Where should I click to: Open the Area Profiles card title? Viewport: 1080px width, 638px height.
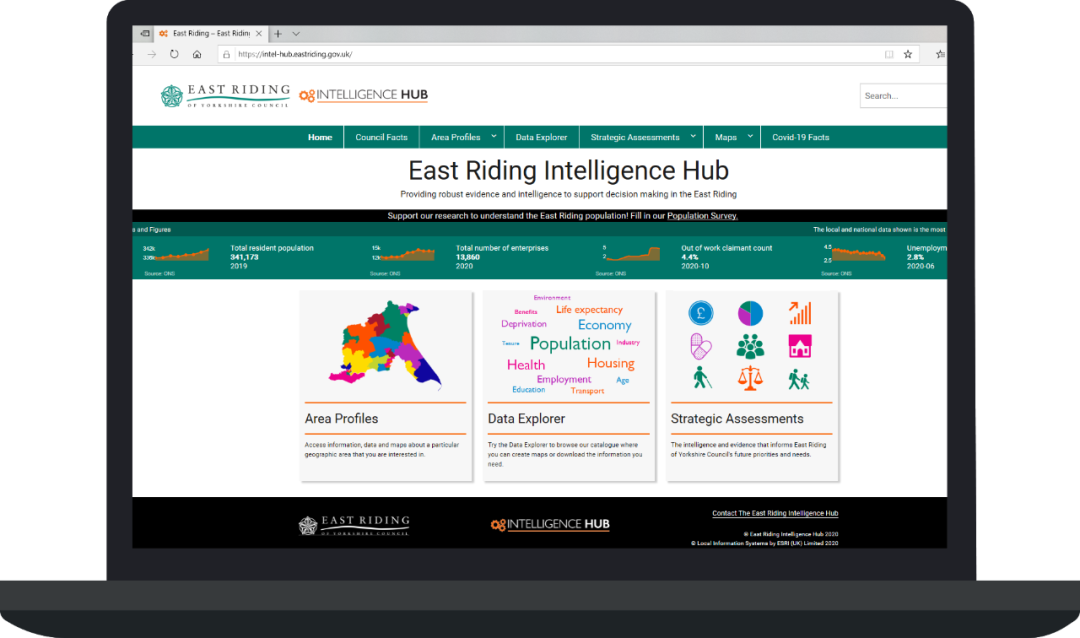coord(341,419)
